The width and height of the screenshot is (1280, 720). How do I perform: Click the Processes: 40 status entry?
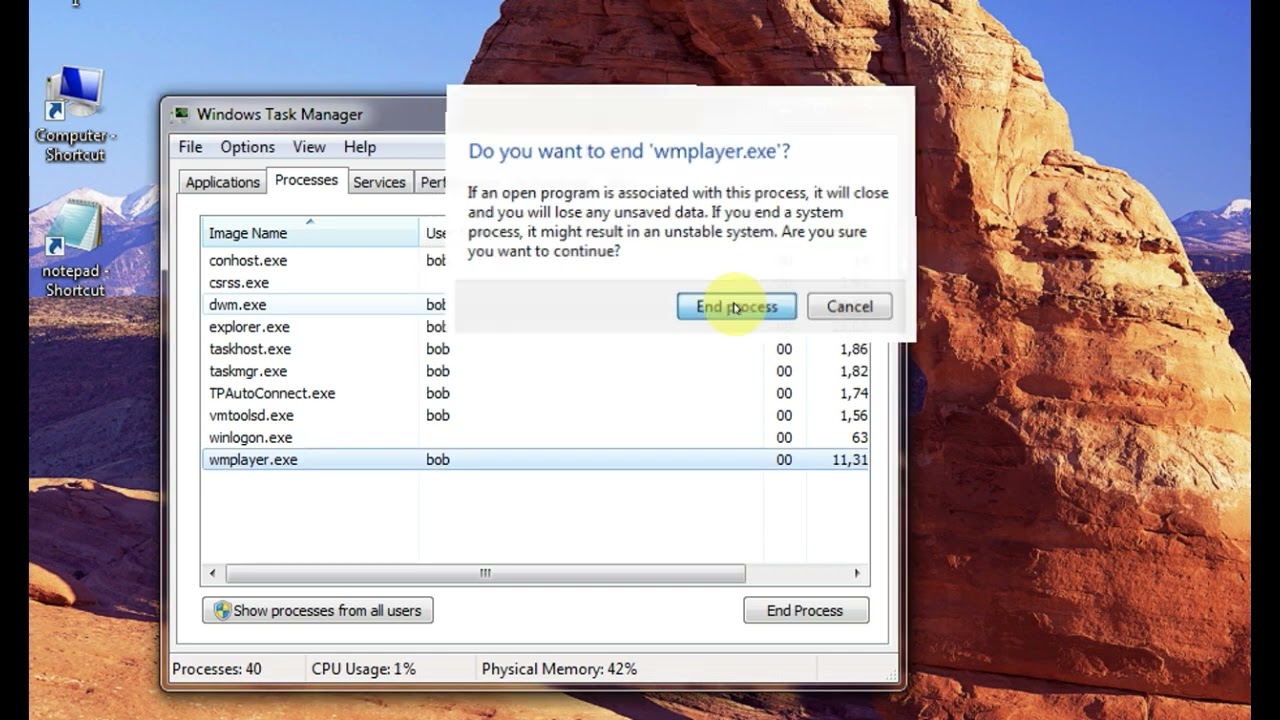click(217, 669)
